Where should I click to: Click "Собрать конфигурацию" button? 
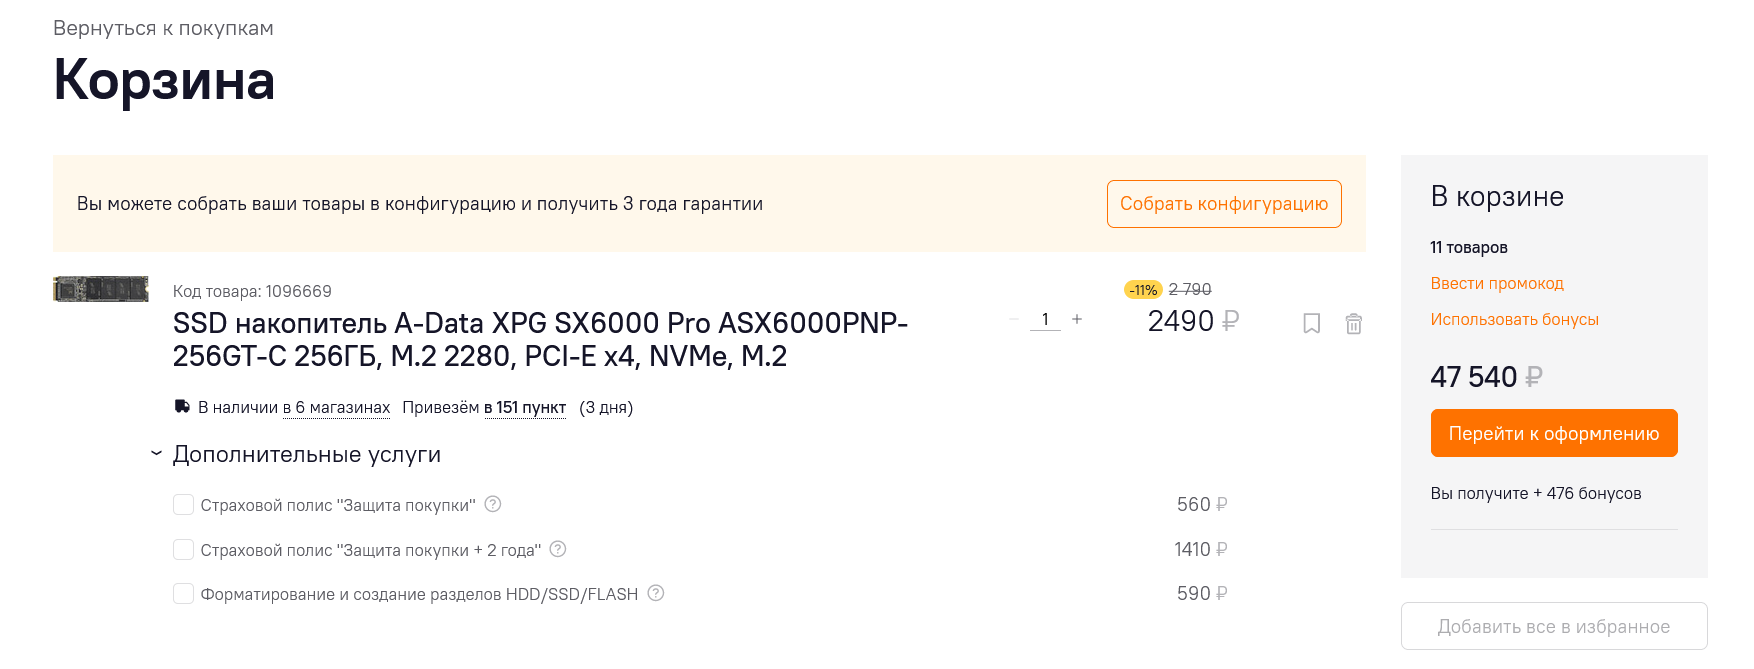coord(1224,204)
